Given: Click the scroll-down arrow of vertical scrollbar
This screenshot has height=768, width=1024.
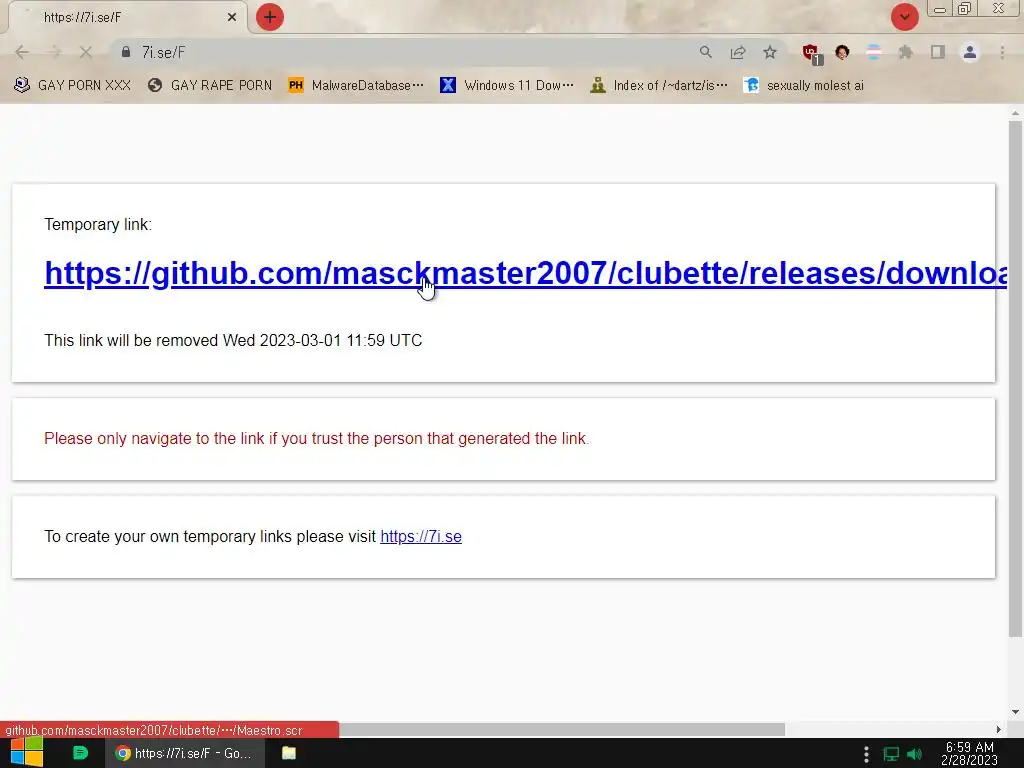Looking at the screenshot, I should [x=1015, y=712].
